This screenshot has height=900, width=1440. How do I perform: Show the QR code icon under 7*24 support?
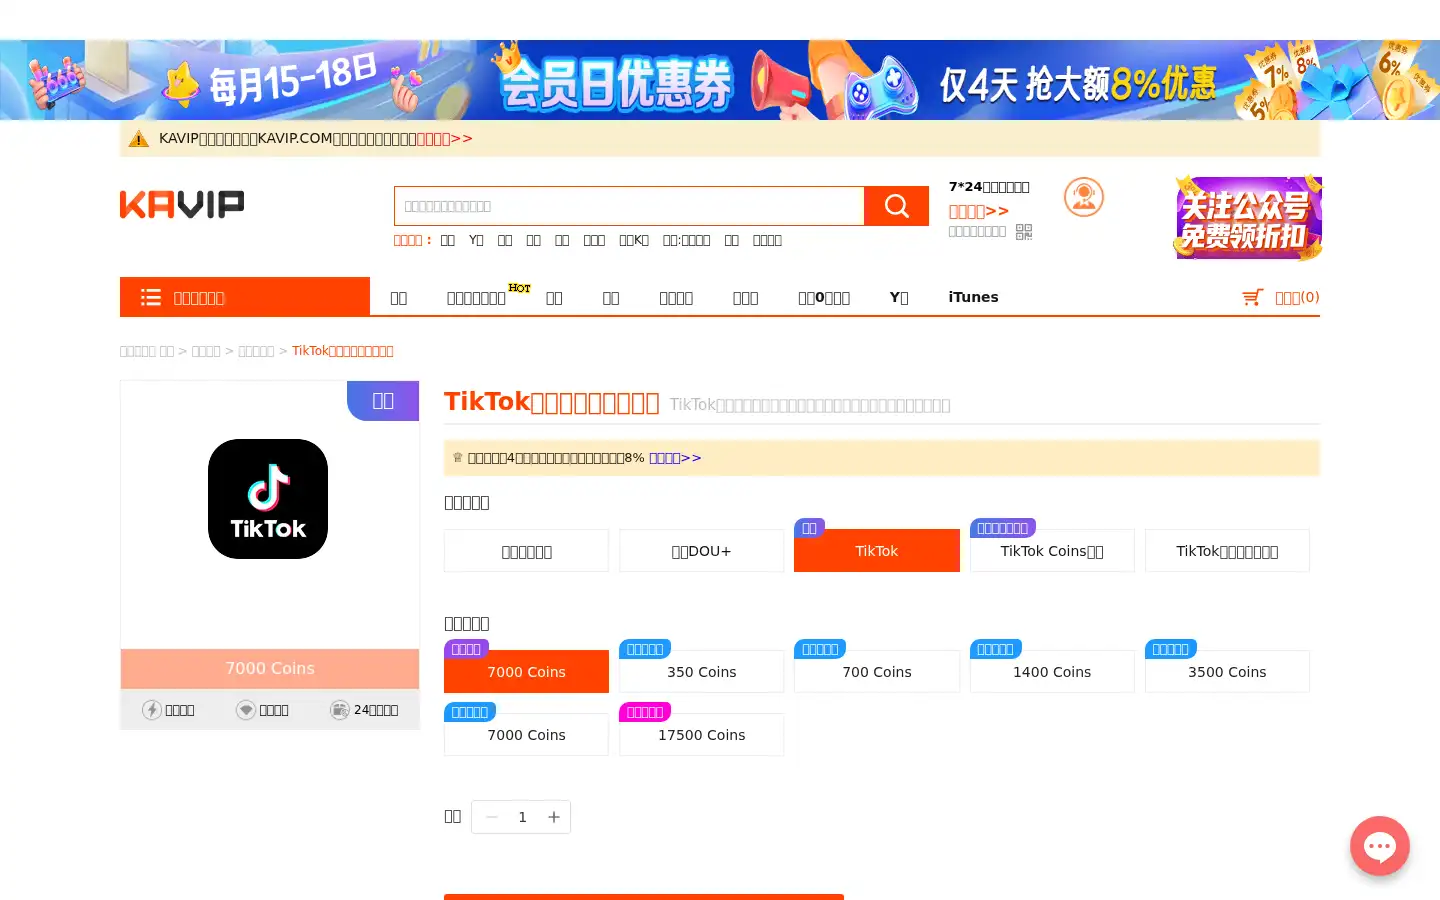(1023, 232)
